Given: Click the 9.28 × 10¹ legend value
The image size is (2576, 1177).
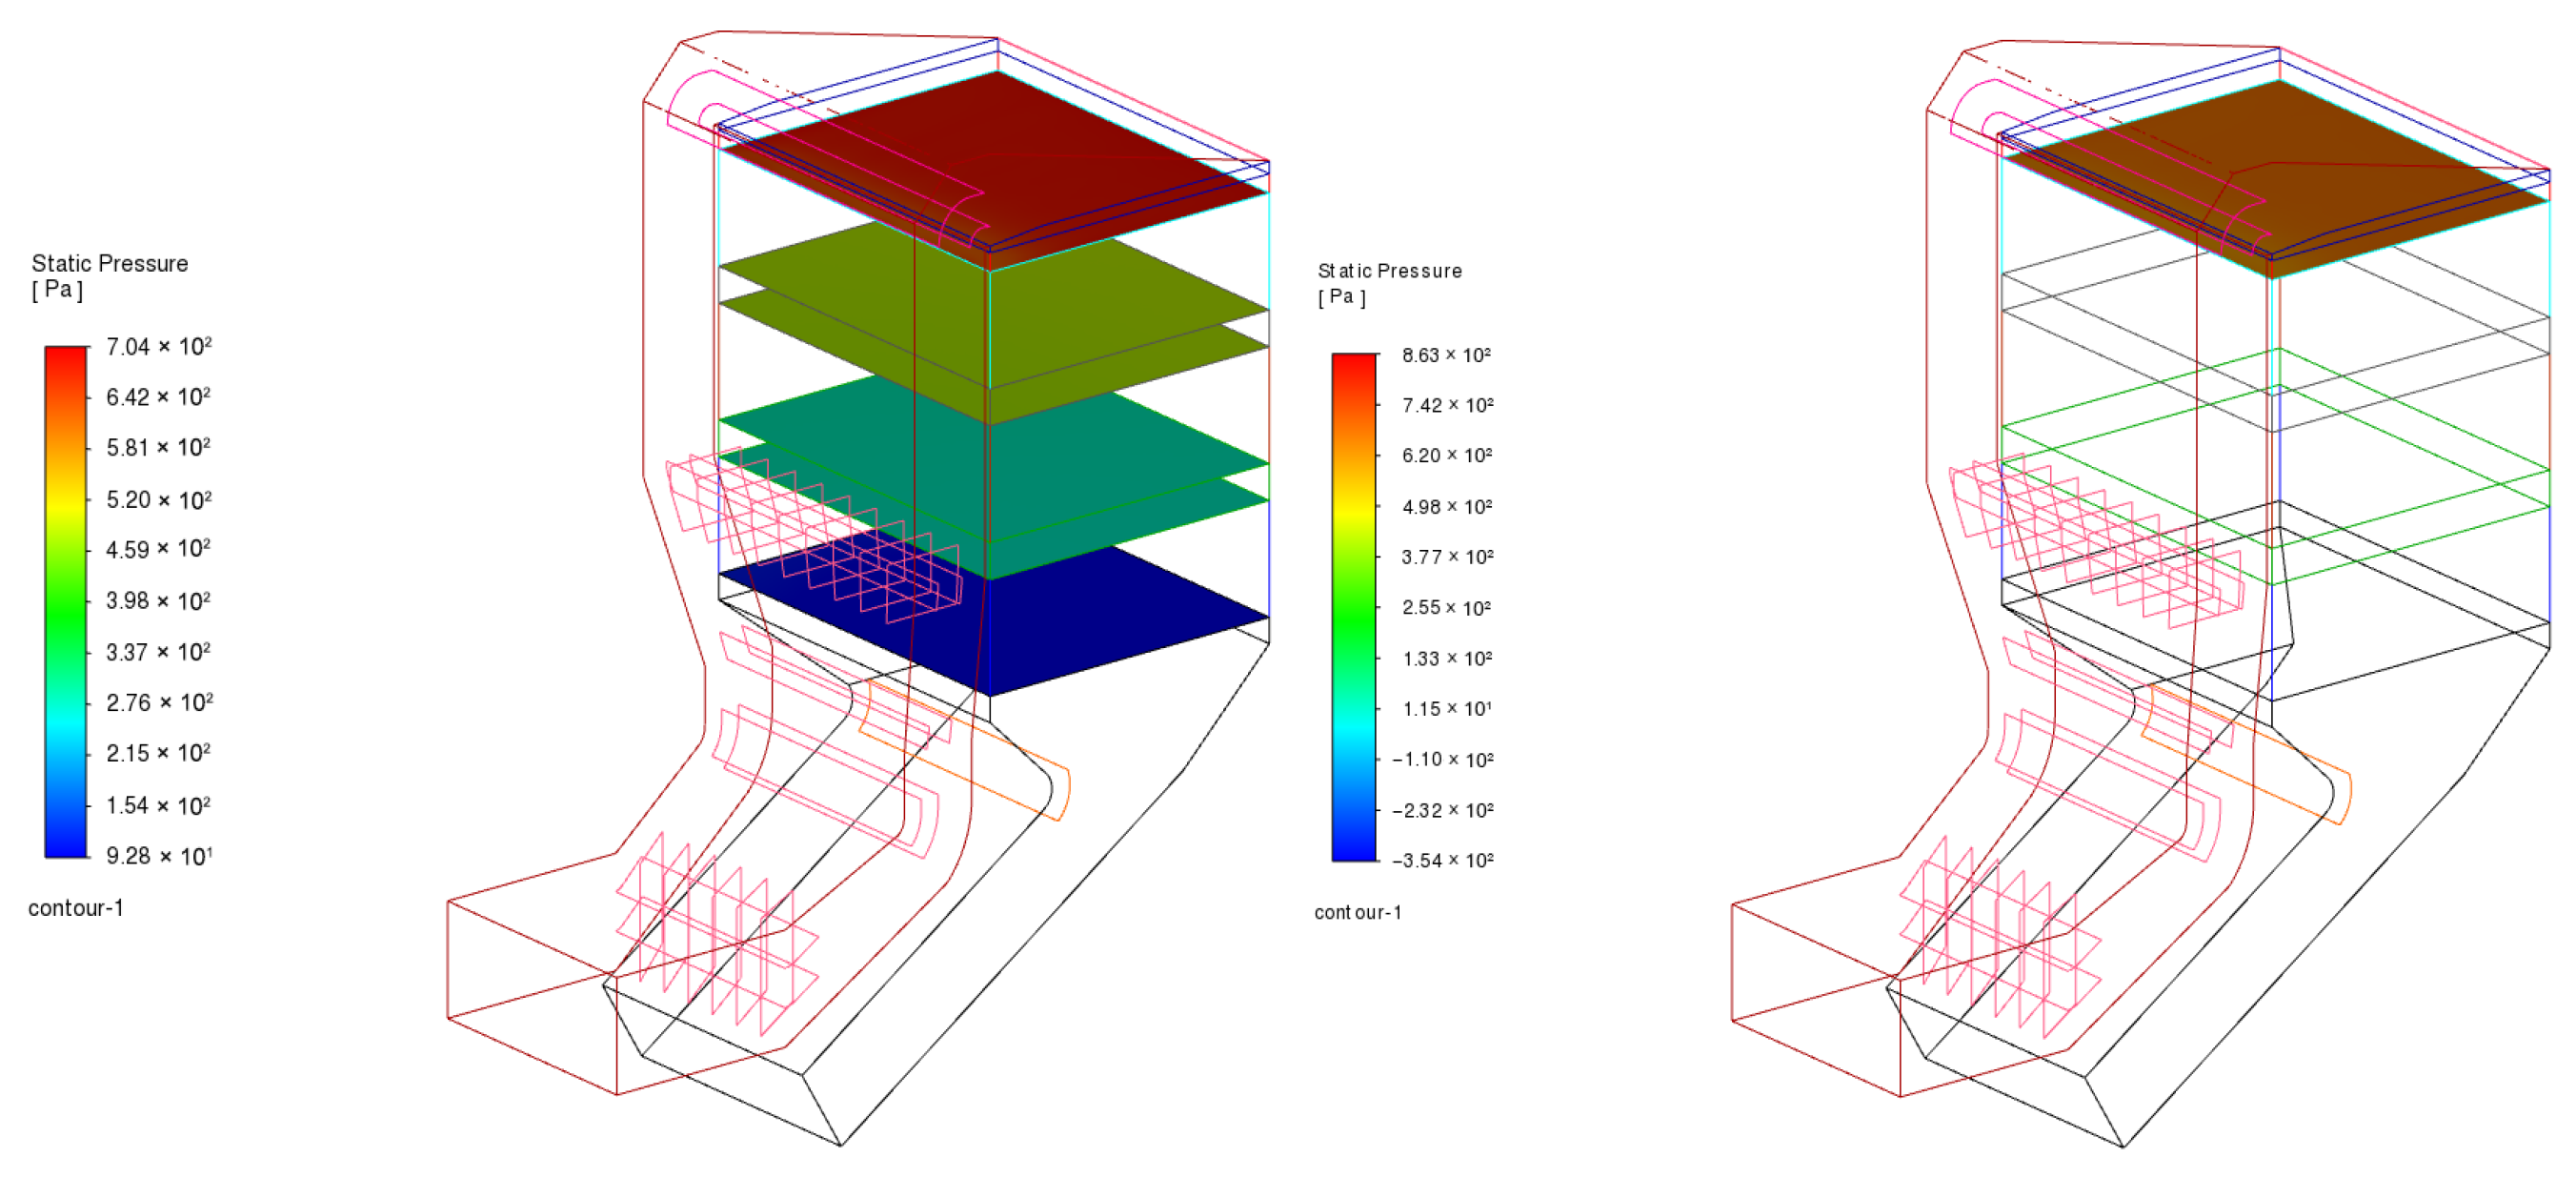Looking at the screenshot, I should click(159, 856).
